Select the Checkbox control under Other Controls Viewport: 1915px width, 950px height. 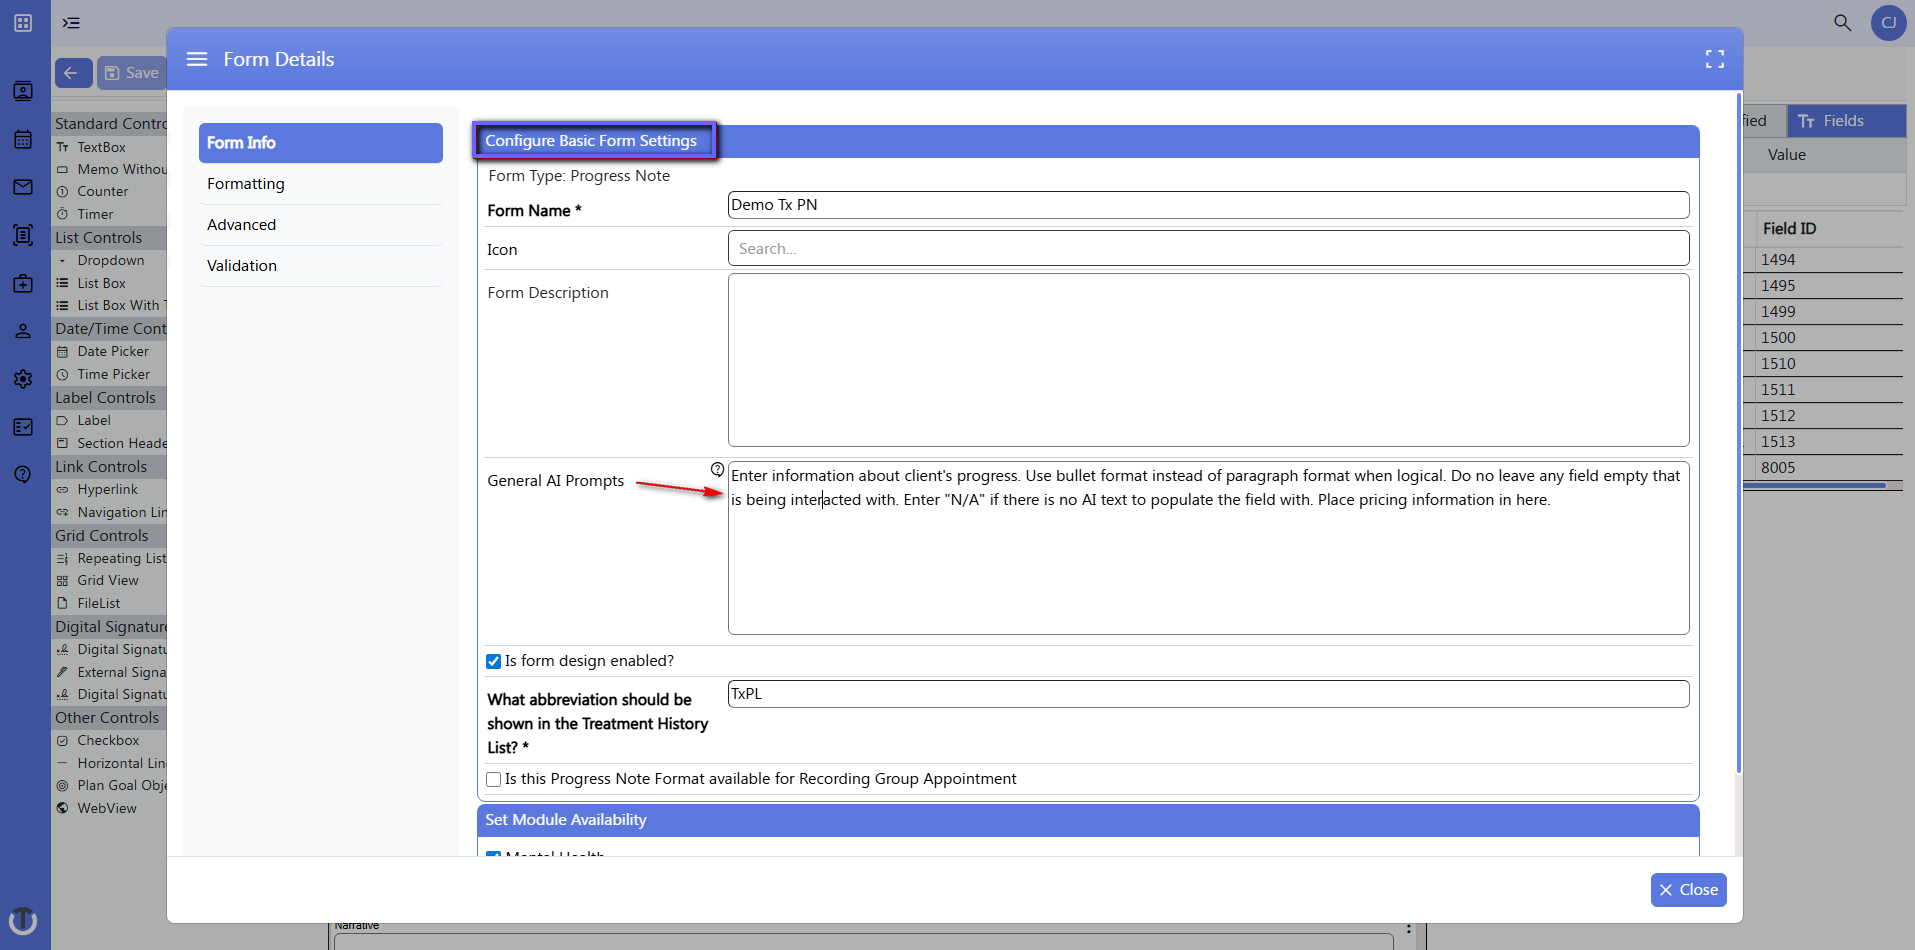tap(108, 740)
